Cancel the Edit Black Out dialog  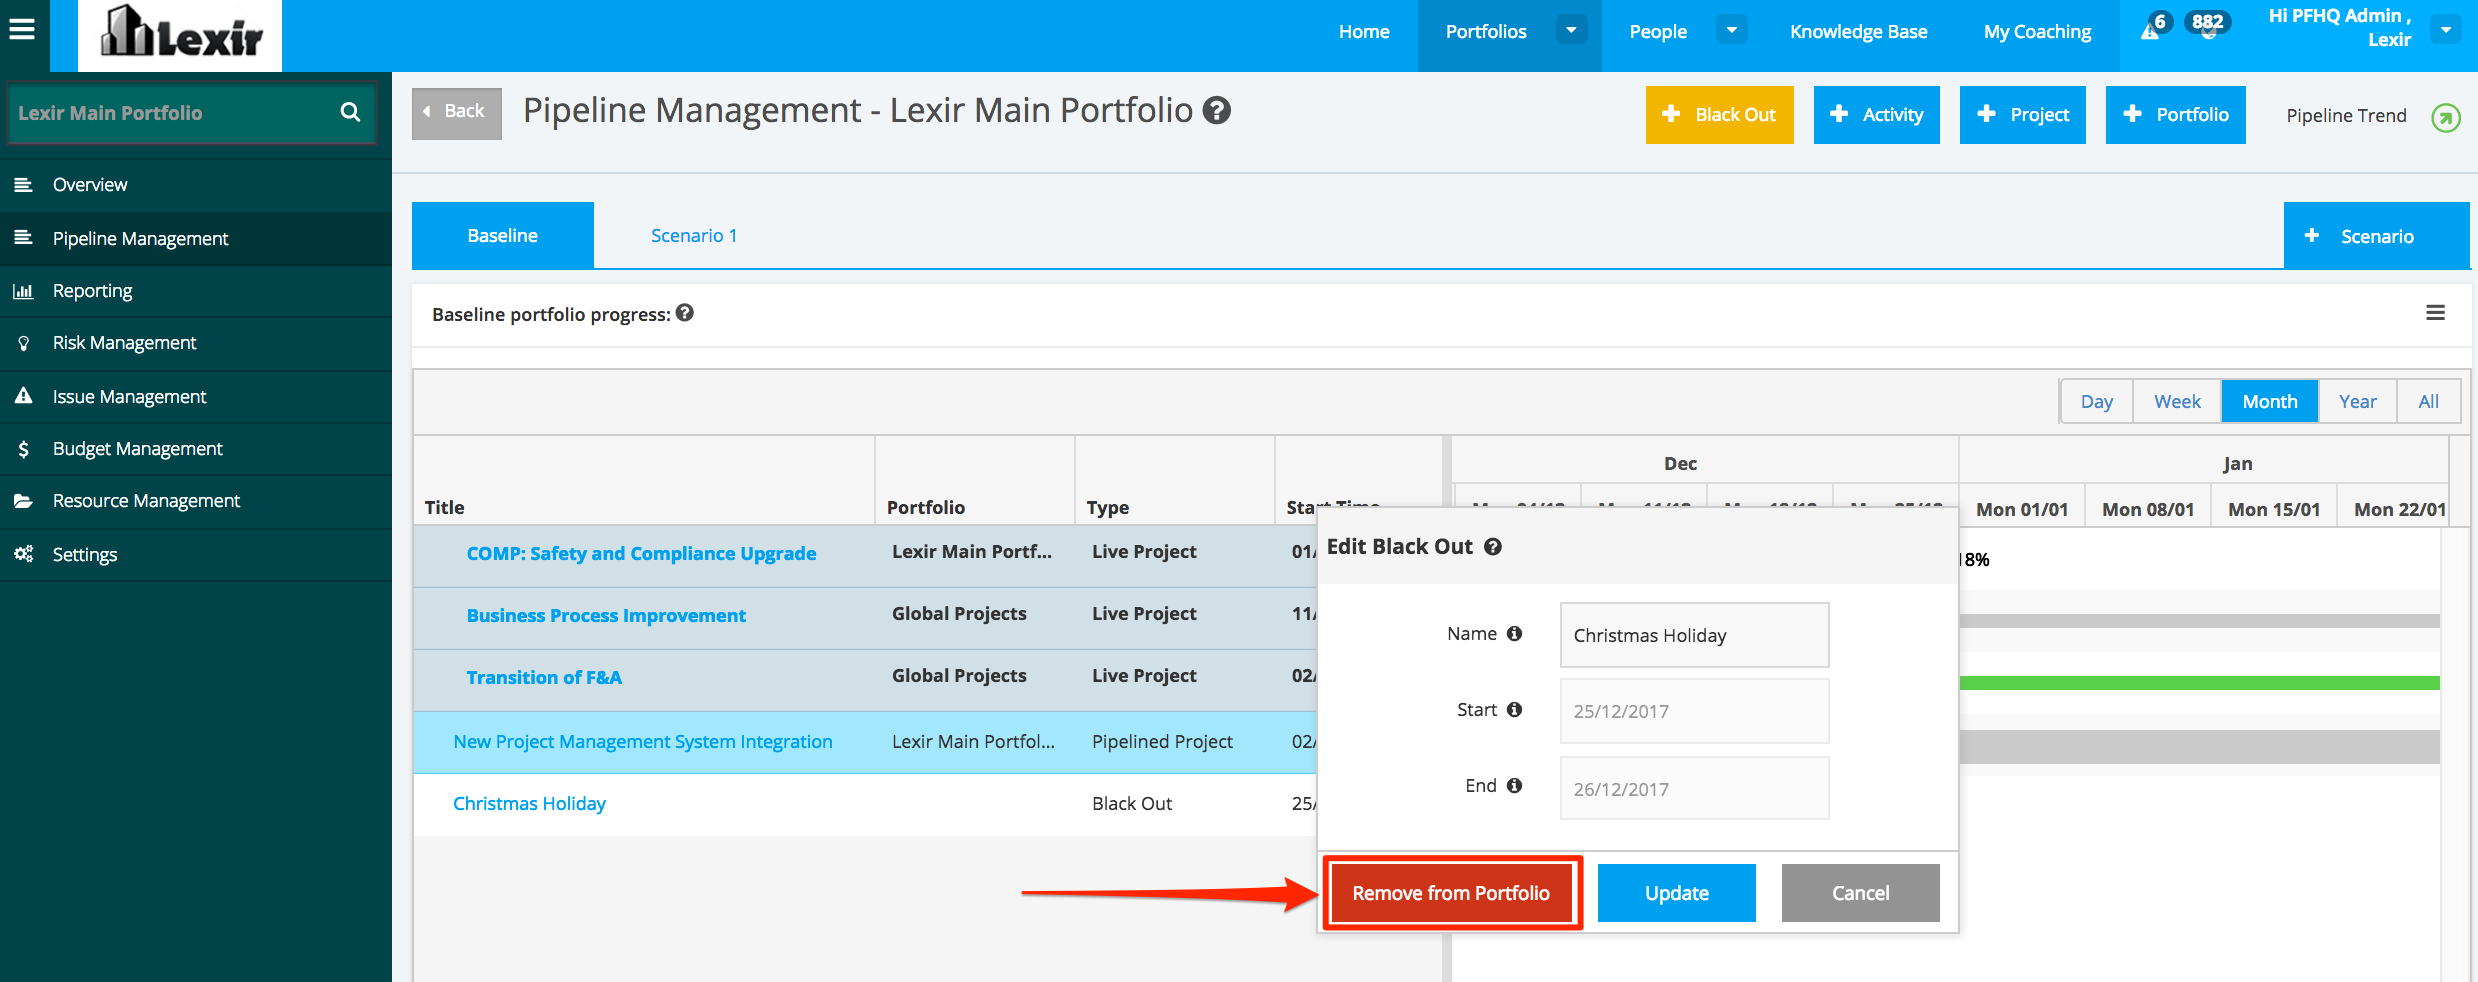click(x=1861, y=893)
